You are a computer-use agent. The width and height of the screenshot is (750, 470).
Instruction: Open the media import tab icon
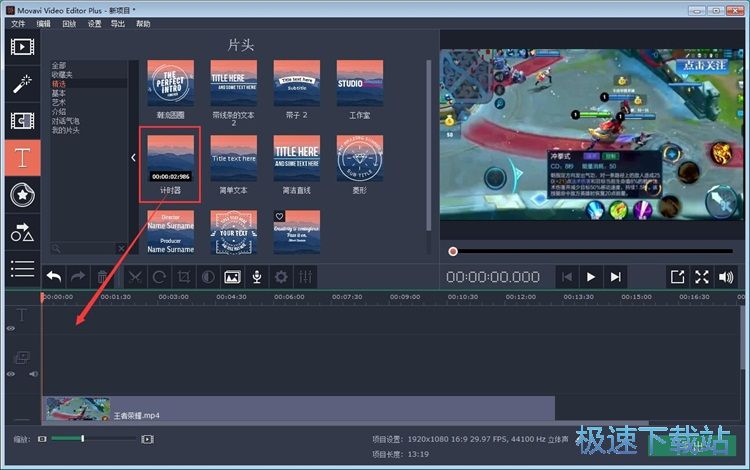(22, 47)
